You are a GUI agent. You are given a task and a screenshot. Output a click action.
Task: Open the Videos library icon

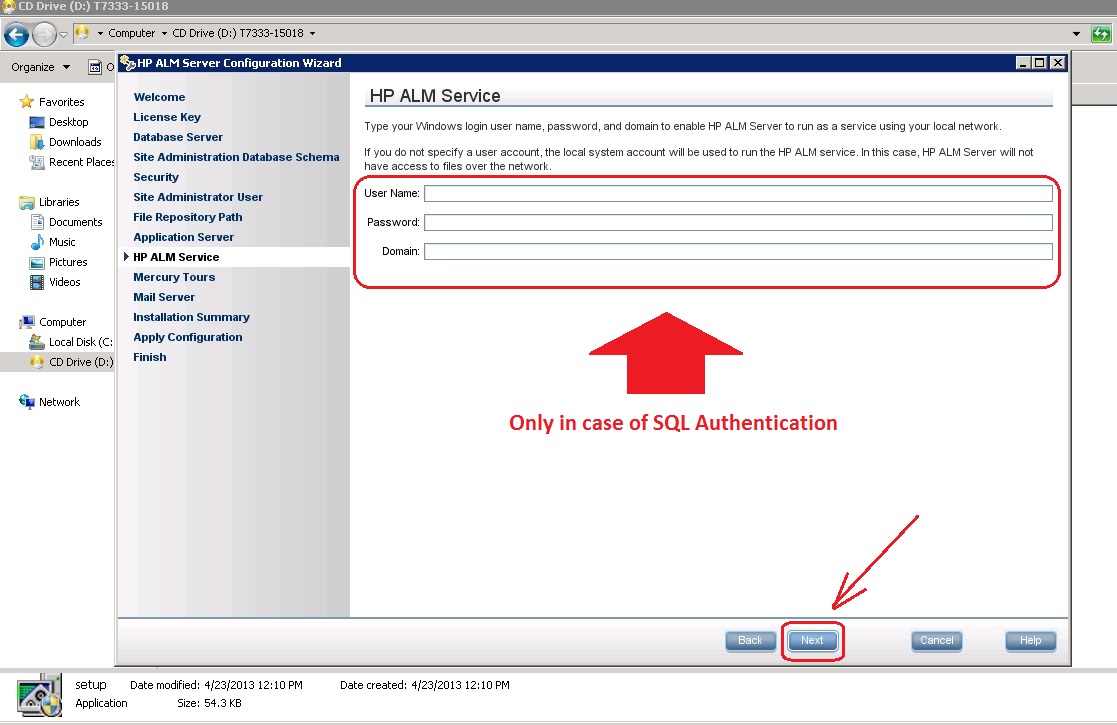37,282
